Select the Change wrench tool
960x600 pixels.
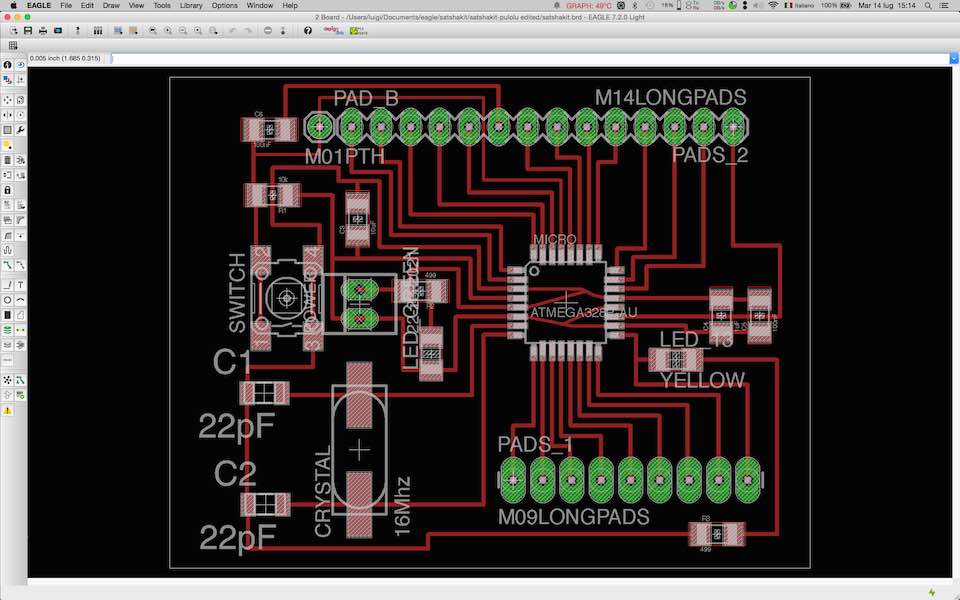click(x=20, y=130)
